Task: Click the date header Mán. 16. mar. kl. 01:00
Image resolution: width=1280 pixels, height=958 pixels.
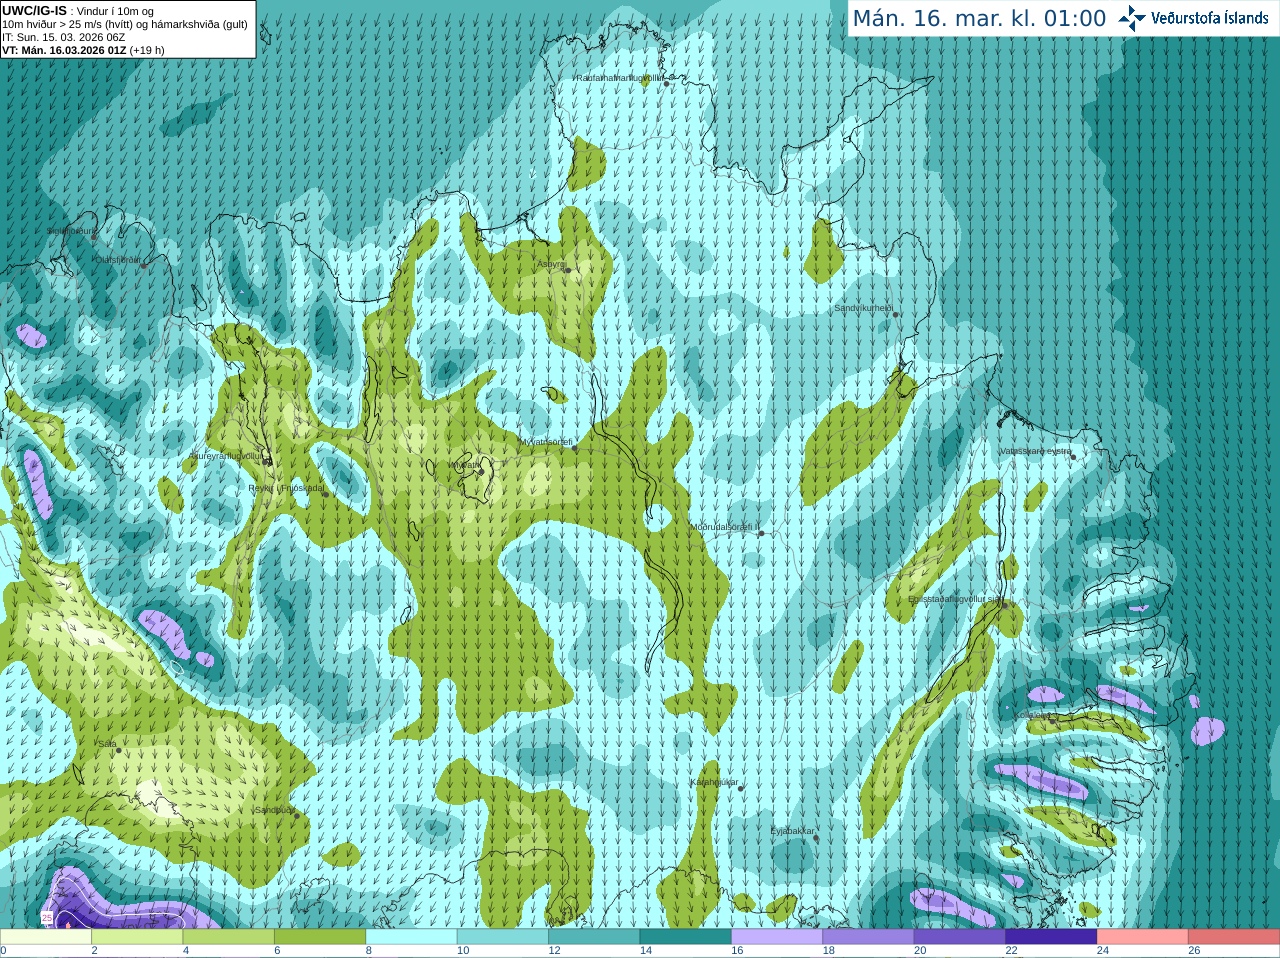Action: point(979,18)
